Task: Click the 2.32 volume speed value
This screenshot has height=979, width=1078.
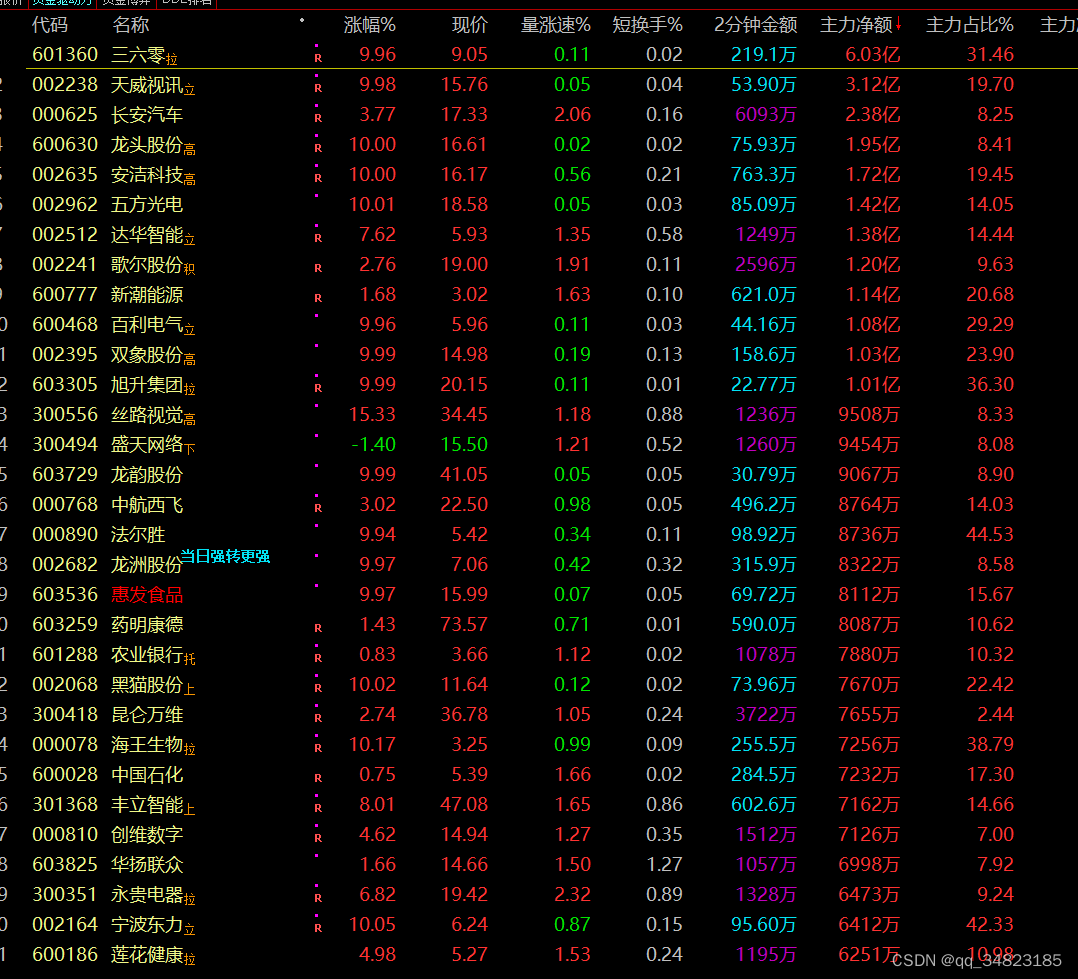Action: pyautogui.click(x=573, y=894)
